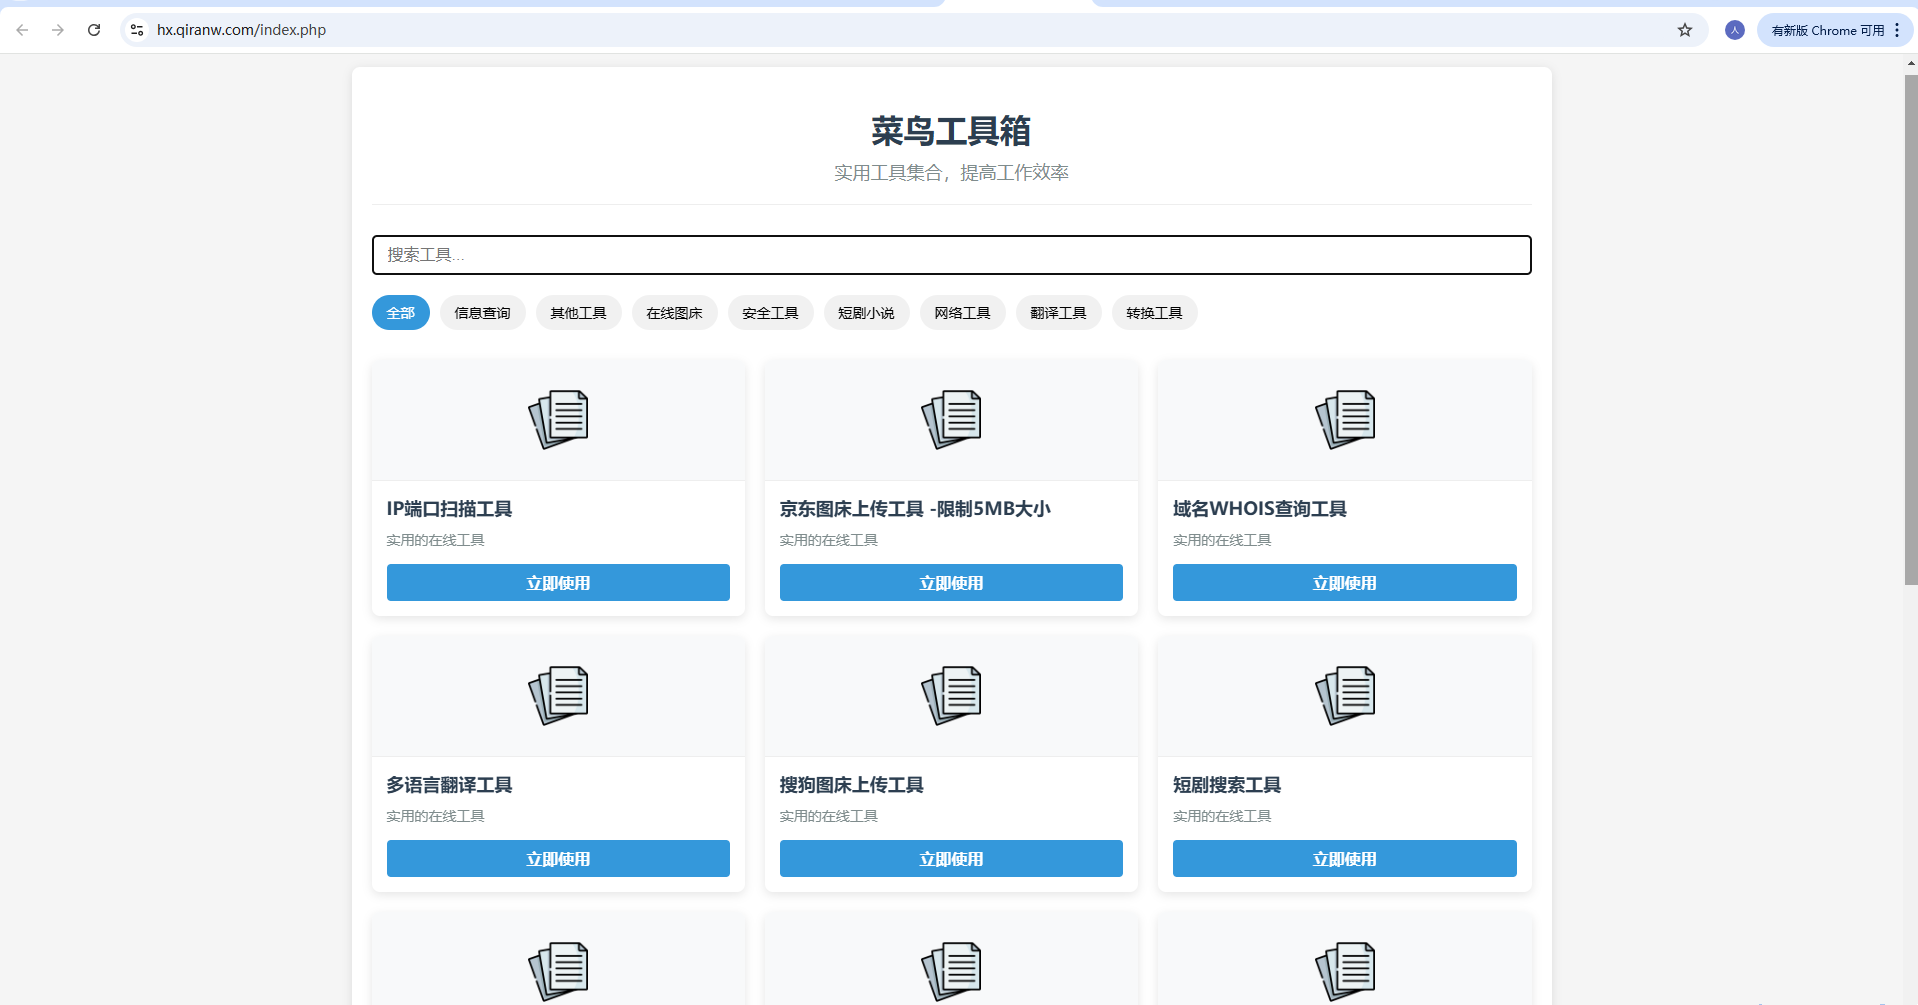Click the 短剧搜索工具 document icon
The image size is (1918, 1005).
pyautogui.click(x=1344, y=694)
